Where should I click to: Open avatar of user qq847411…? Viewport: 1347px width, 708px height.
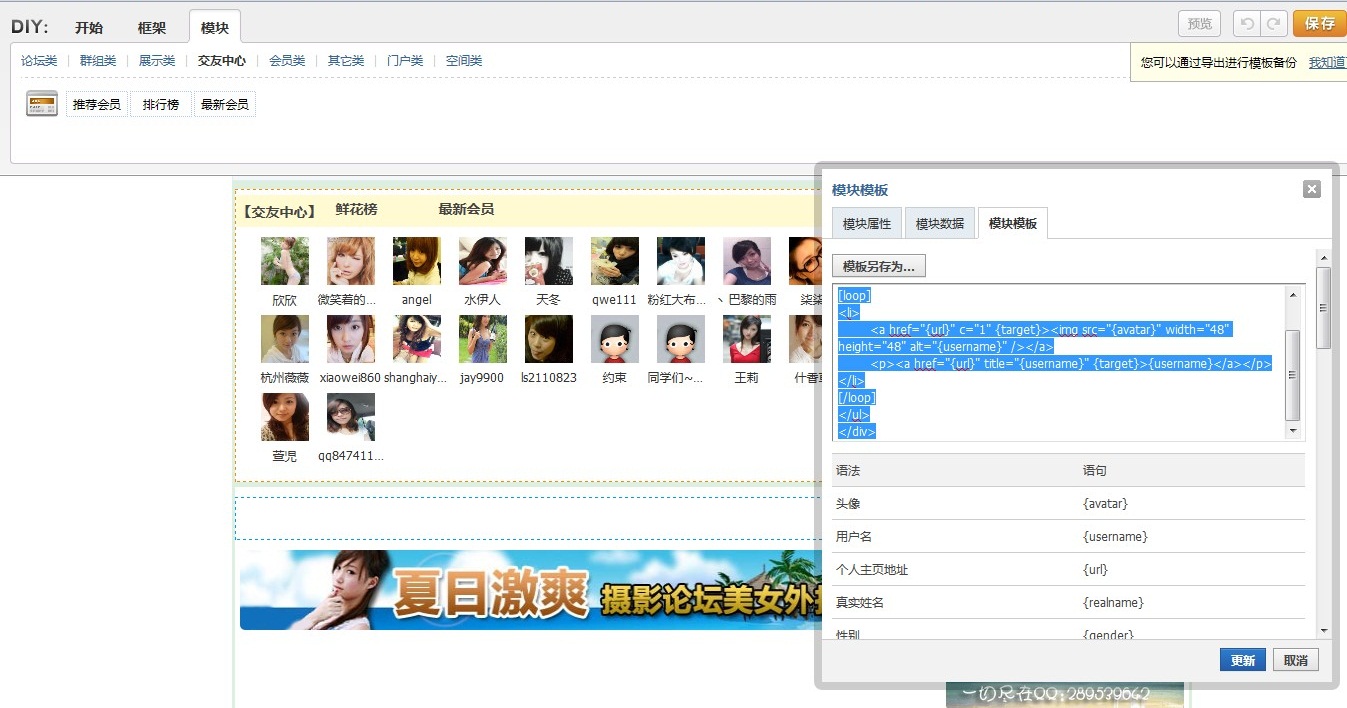click(x=351, y=417)
